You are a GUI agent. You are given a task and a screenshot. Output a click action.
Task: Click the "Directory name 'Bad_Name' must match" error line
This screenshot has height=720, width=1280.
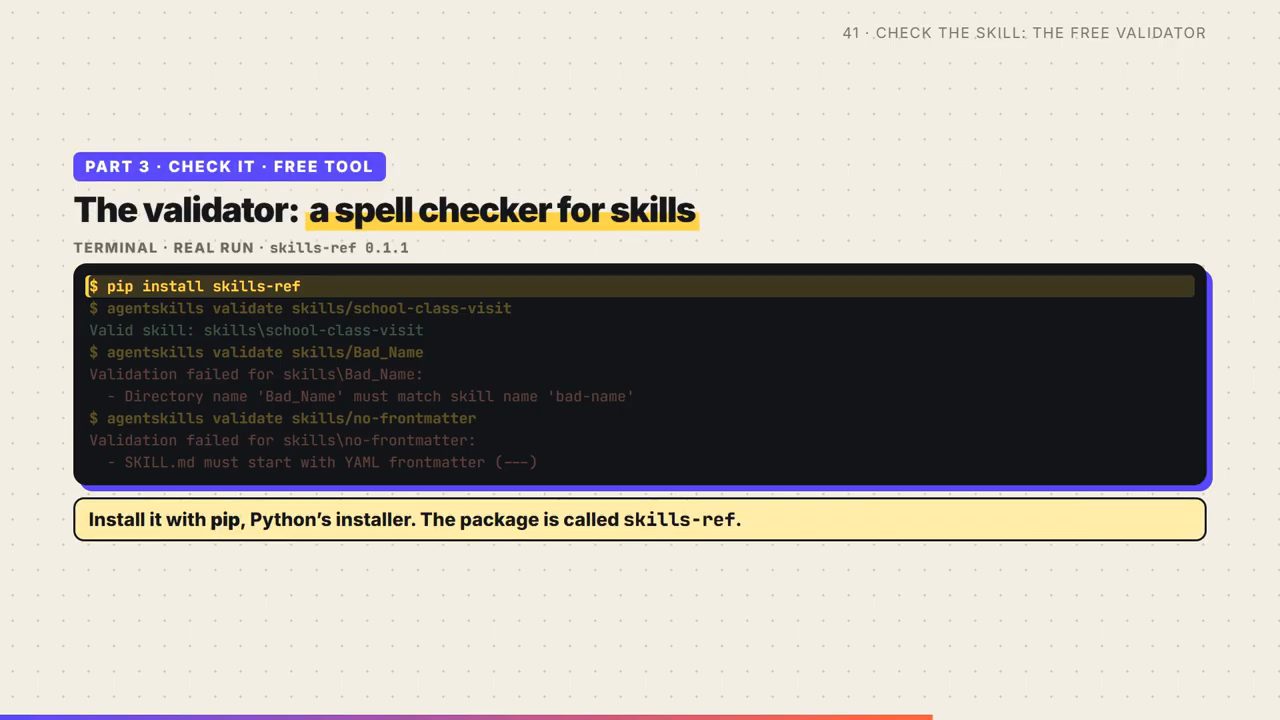click(370, 396)
